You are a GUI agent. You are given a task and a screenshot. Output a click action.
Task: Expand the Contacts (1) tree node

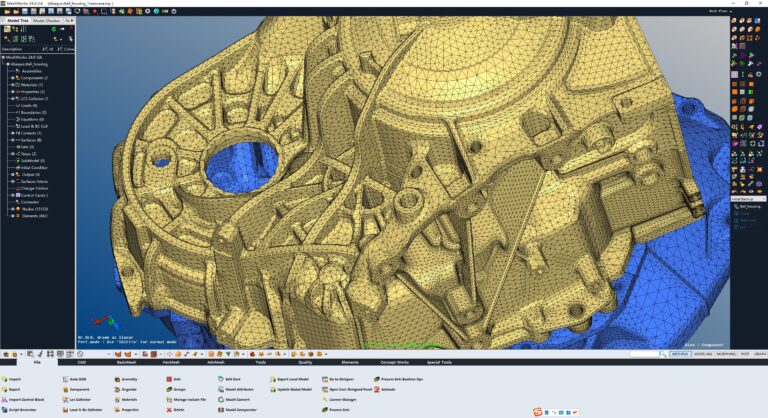(x=13, y=133)
